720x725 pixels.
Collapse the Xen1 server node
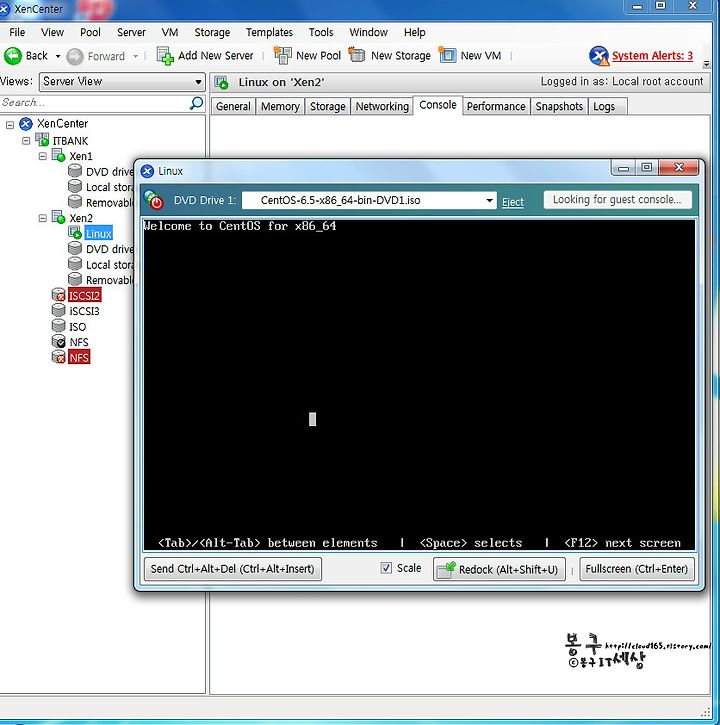click(x=43, y=156)
